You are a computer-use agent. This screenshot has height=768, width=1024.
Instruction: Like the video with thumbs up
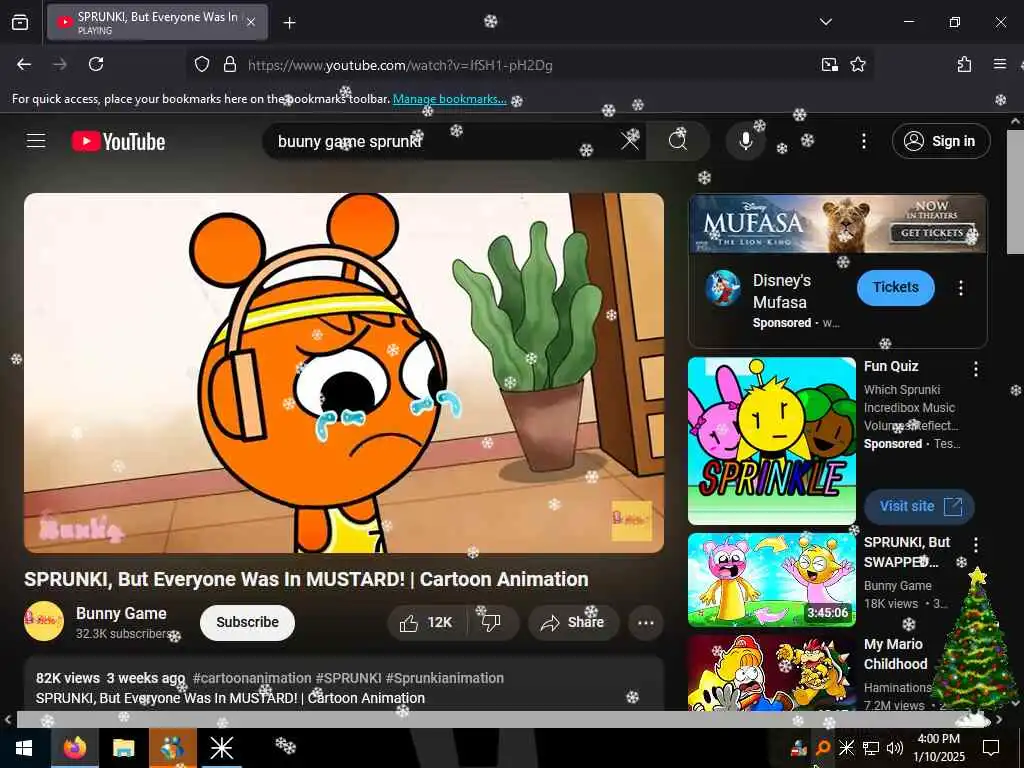coord(427,623)
